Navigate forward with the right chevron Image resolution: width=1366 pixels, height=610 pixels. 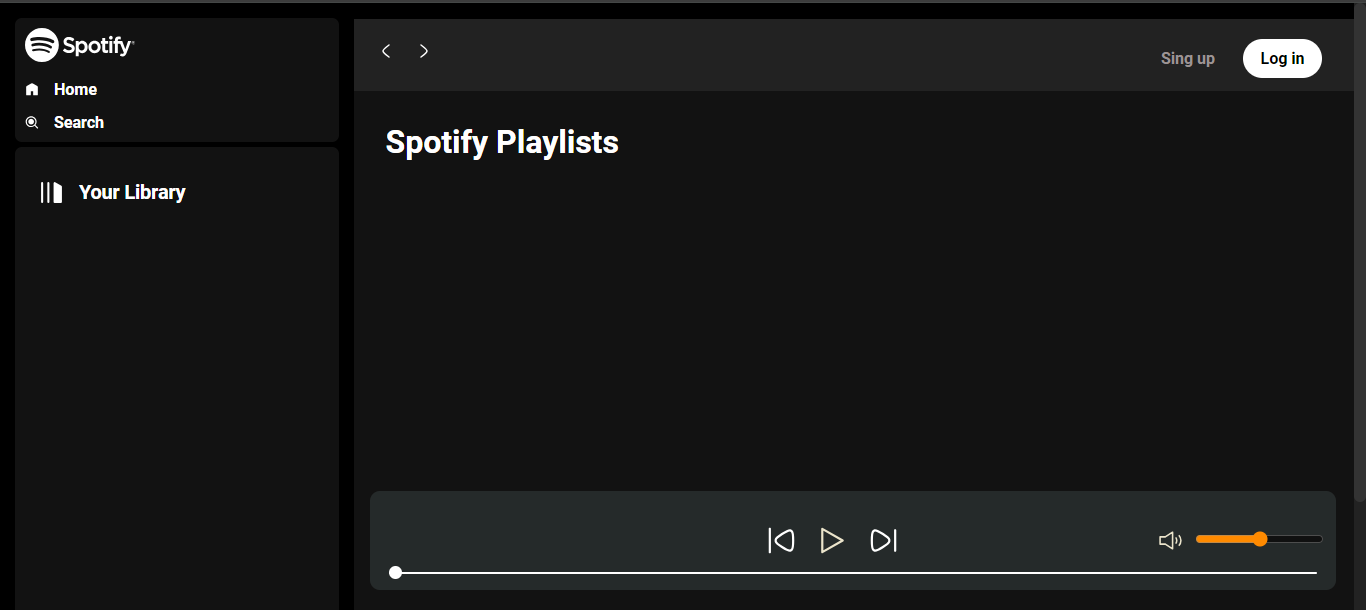tap(423, 50)
